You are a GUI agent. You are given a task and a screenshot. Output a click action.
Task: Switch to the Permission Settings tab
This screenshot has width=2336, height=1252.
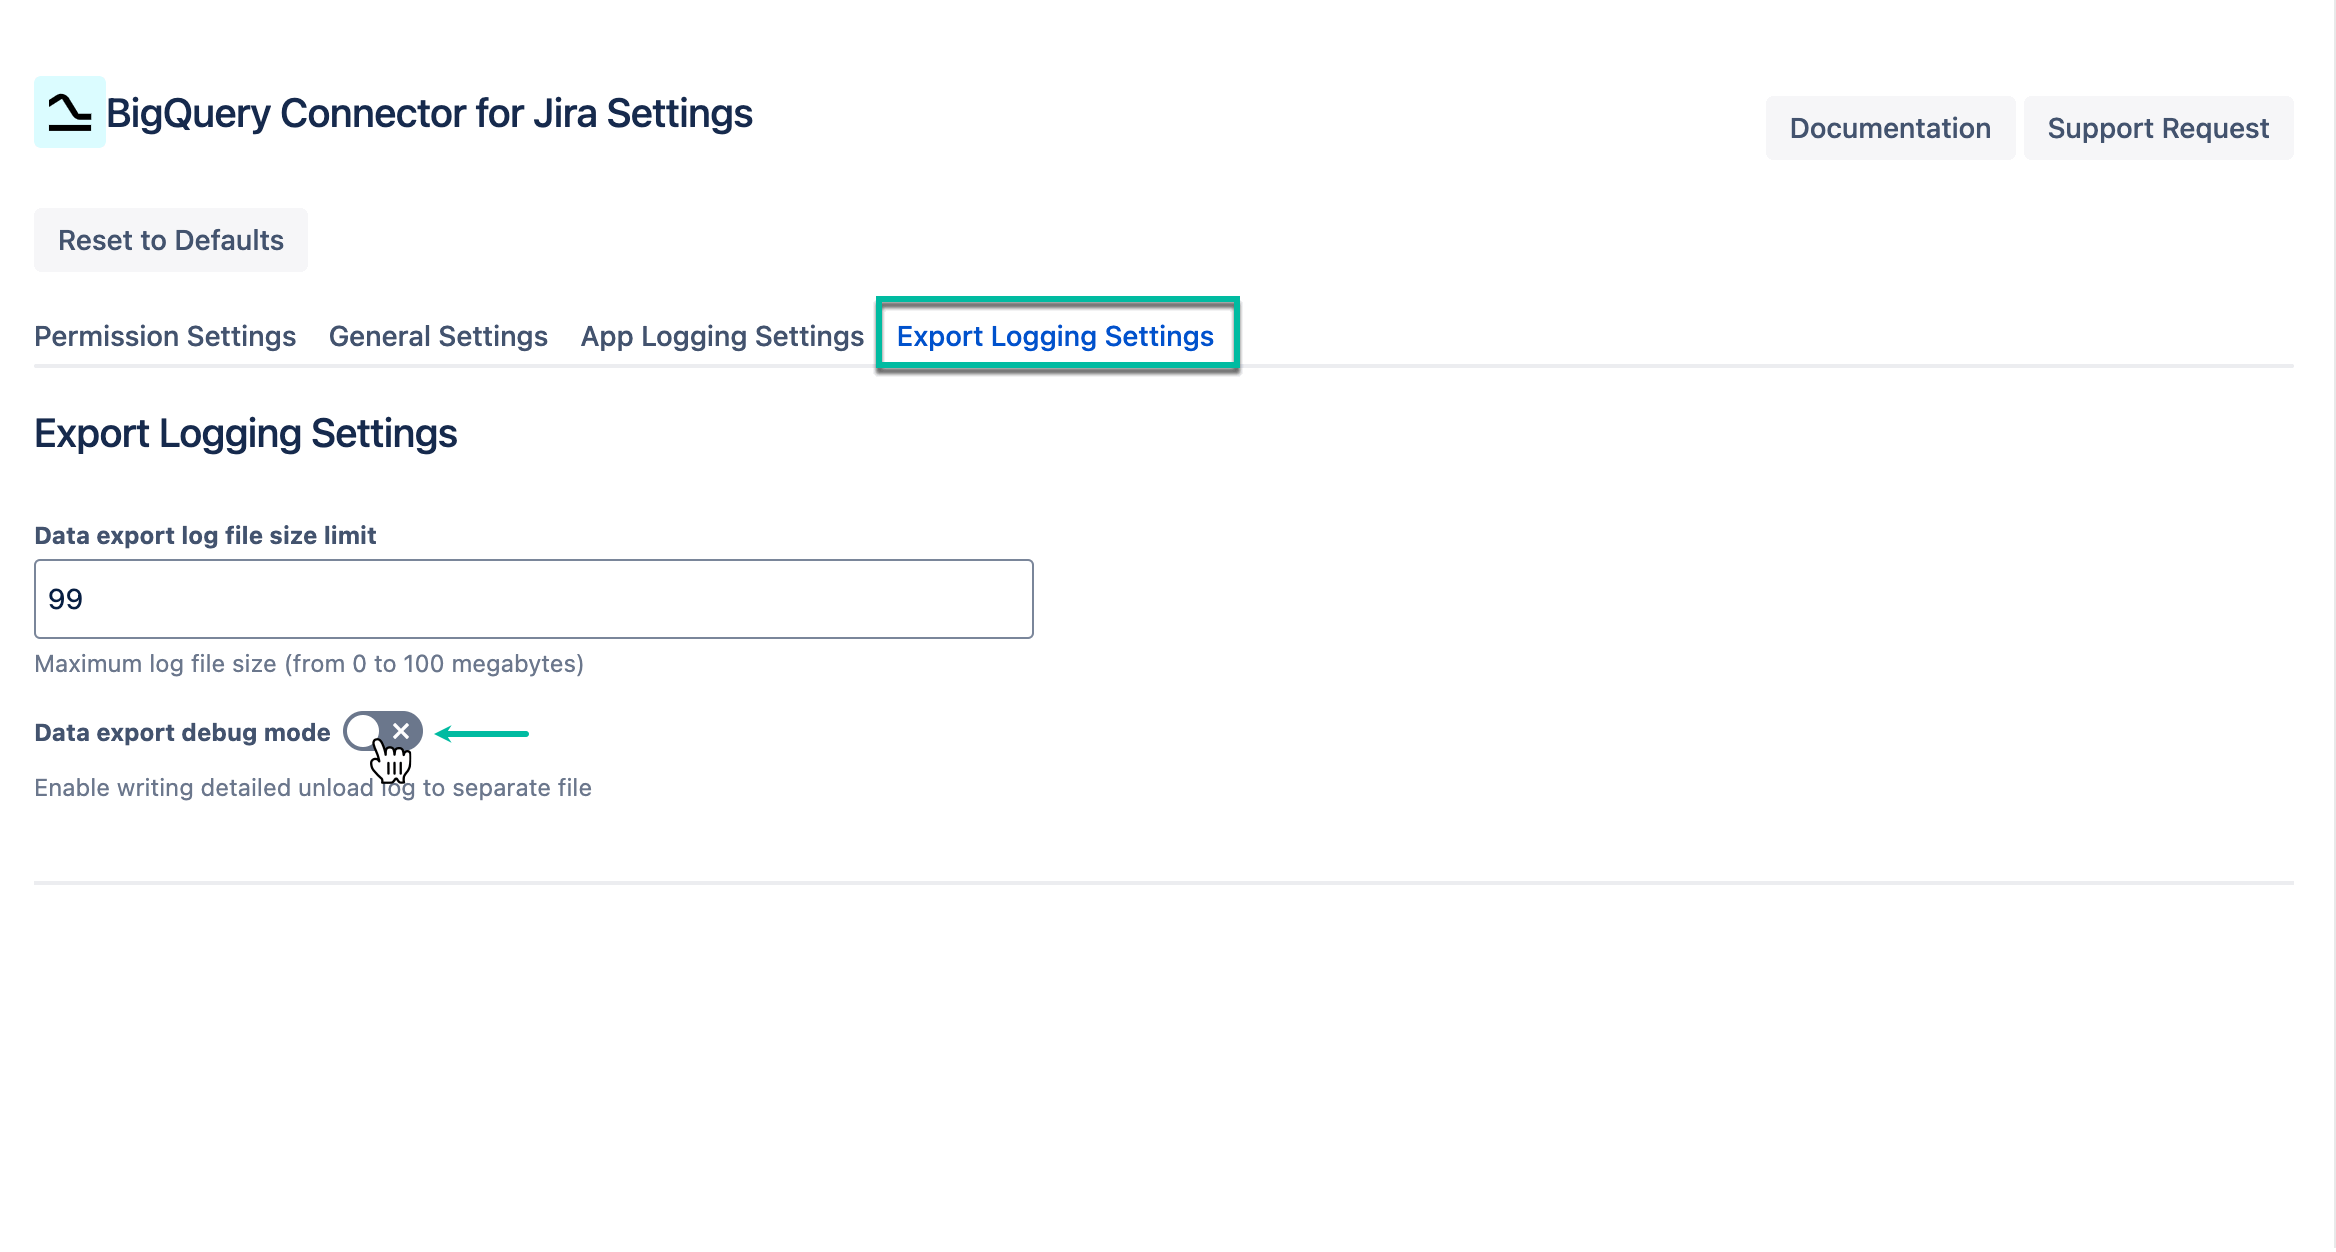tap(164, 336)
